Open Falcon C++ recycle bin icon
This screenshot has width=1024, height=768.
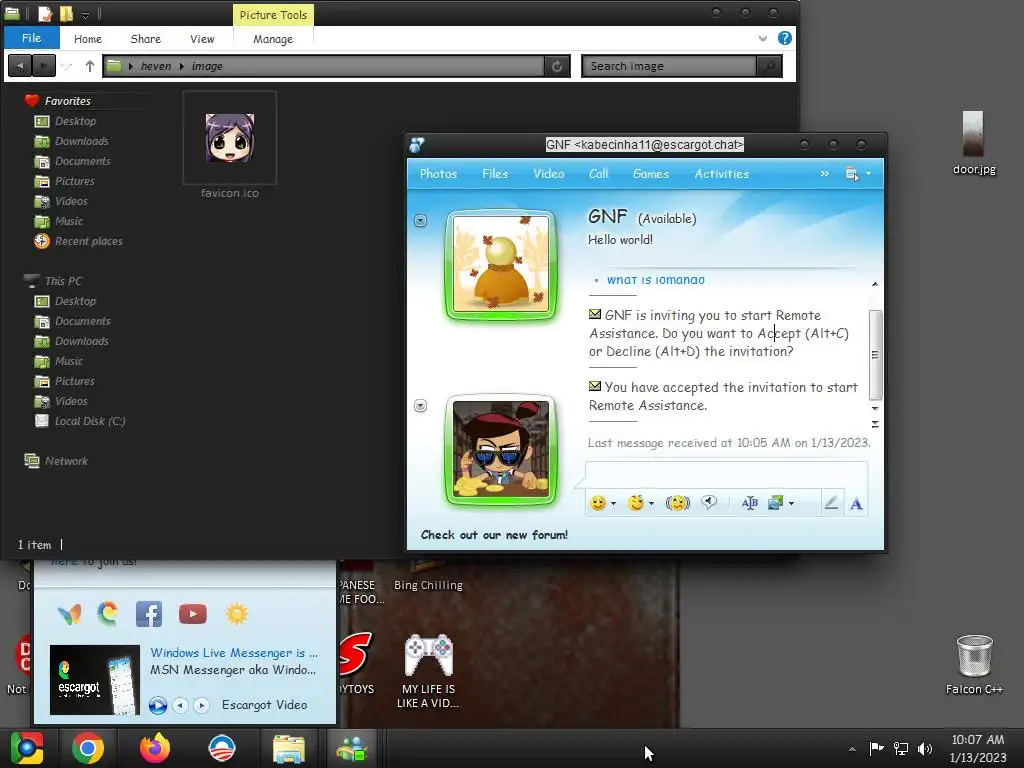(974, 664)
